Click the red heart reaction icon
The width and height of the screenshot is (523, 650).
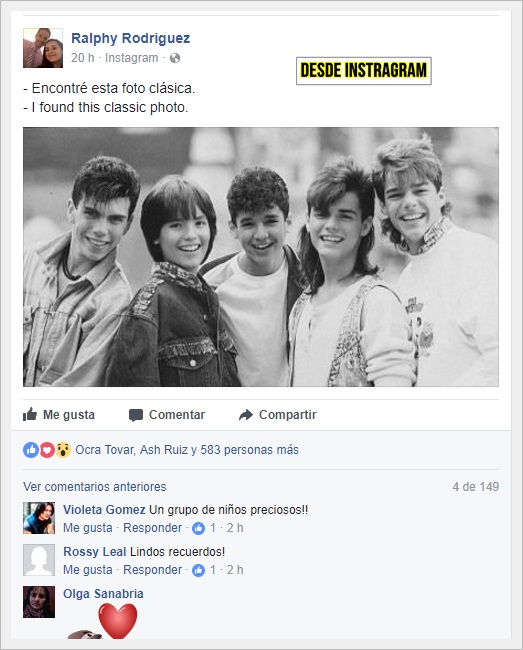pyautogui.click(x=47, y=450)
